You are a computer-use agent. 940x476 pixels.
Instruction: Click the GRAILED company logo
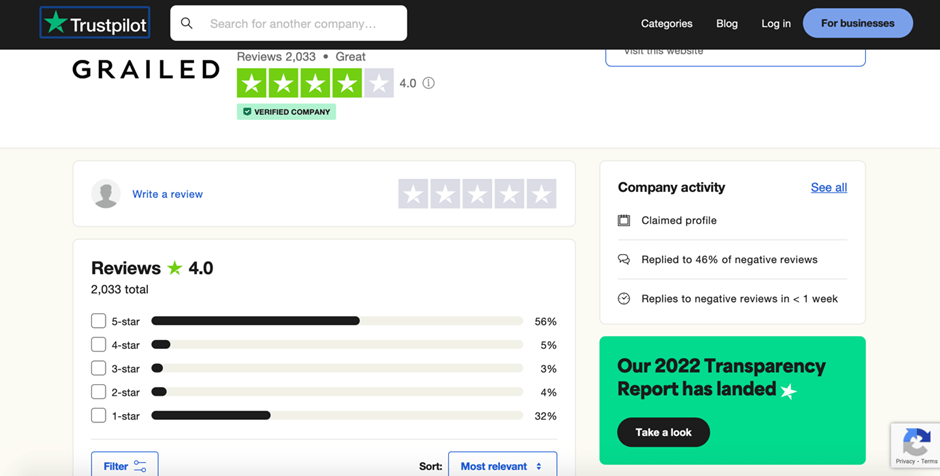click(x=146, y=70)
